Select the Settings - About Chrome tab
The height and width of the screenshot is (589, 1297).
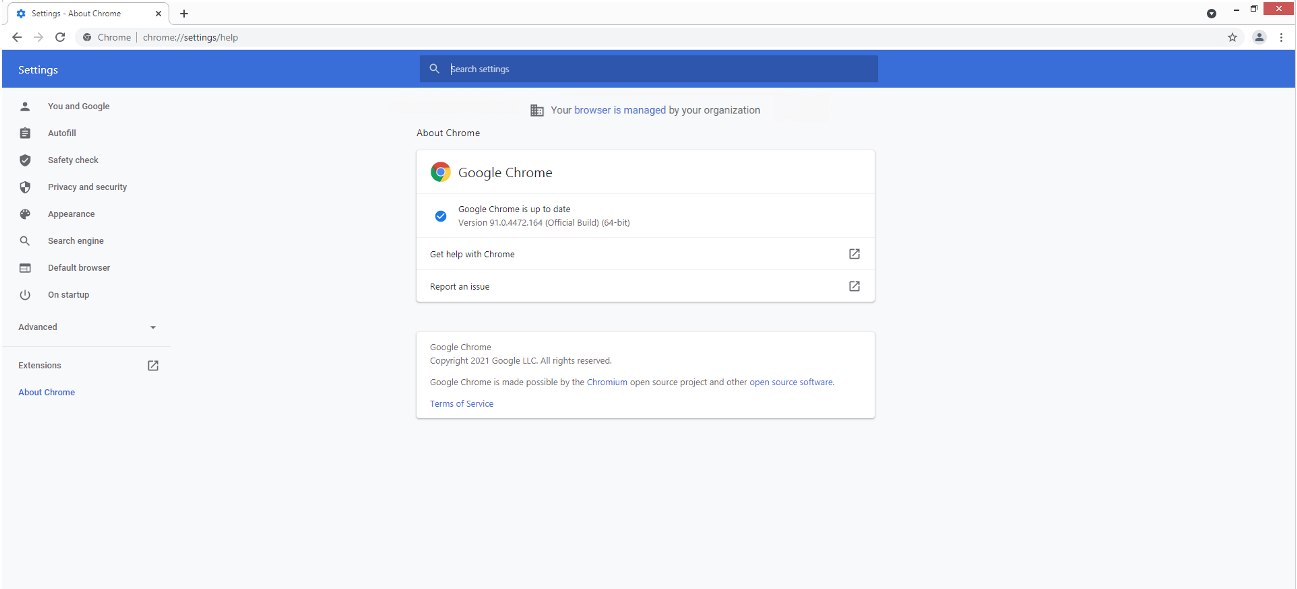pyautogui.click(x=88, y=13)
